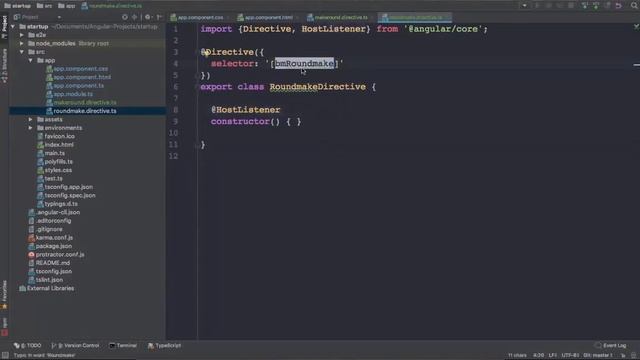Click the karma.conf.js file icon
Viewport: 640px width, 360px height.
pyautogui.click(x=31, y=238)
